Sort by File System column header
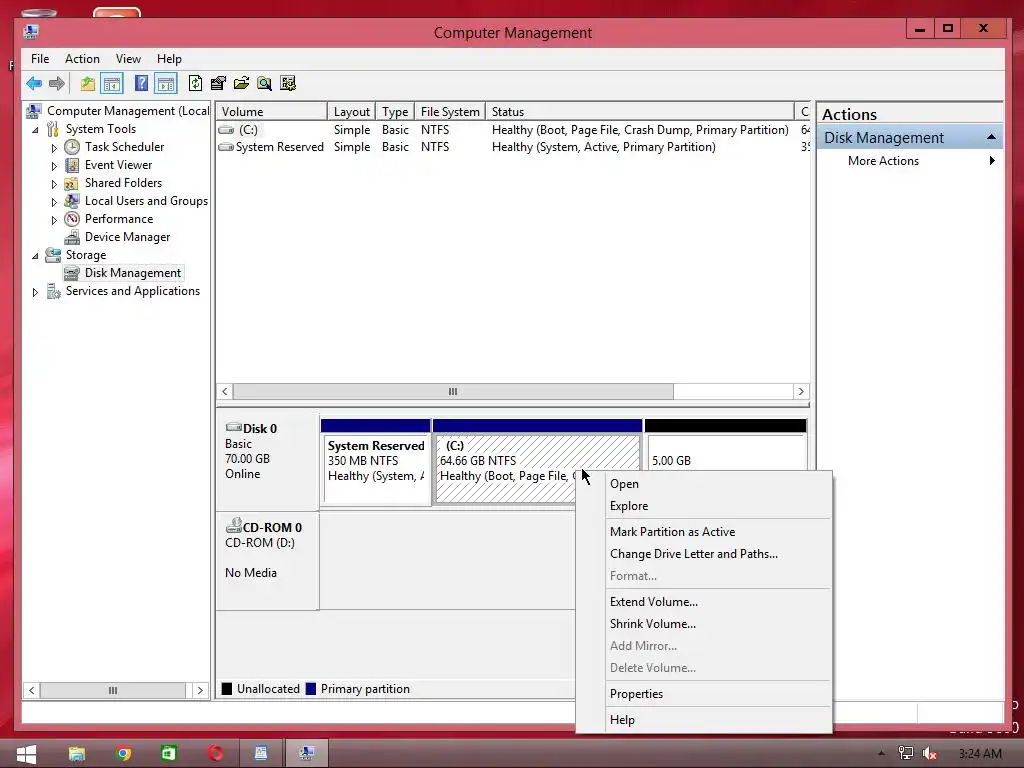1024x768 pixels. click(x=450, y=111)
